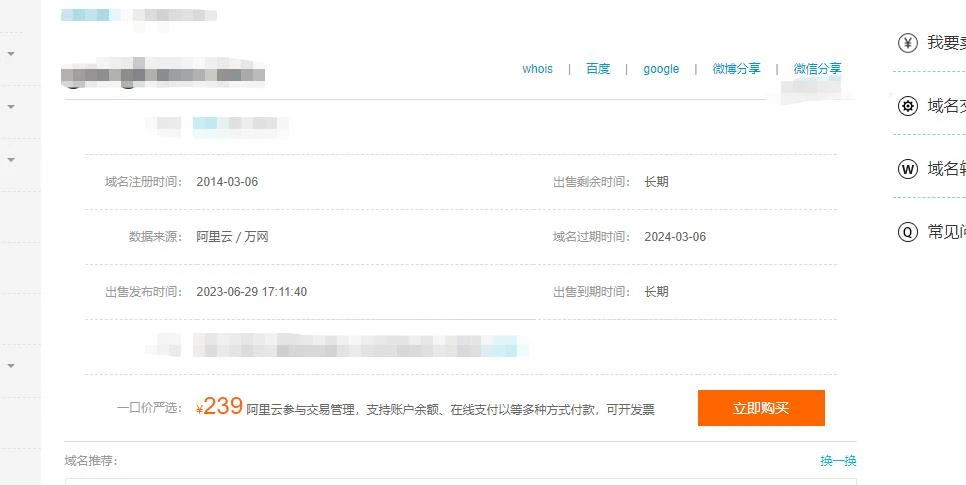The height and width of the screenshot is (485, 966).
Task: Expand the topmost left sidebar arrow
Action: 10,53
